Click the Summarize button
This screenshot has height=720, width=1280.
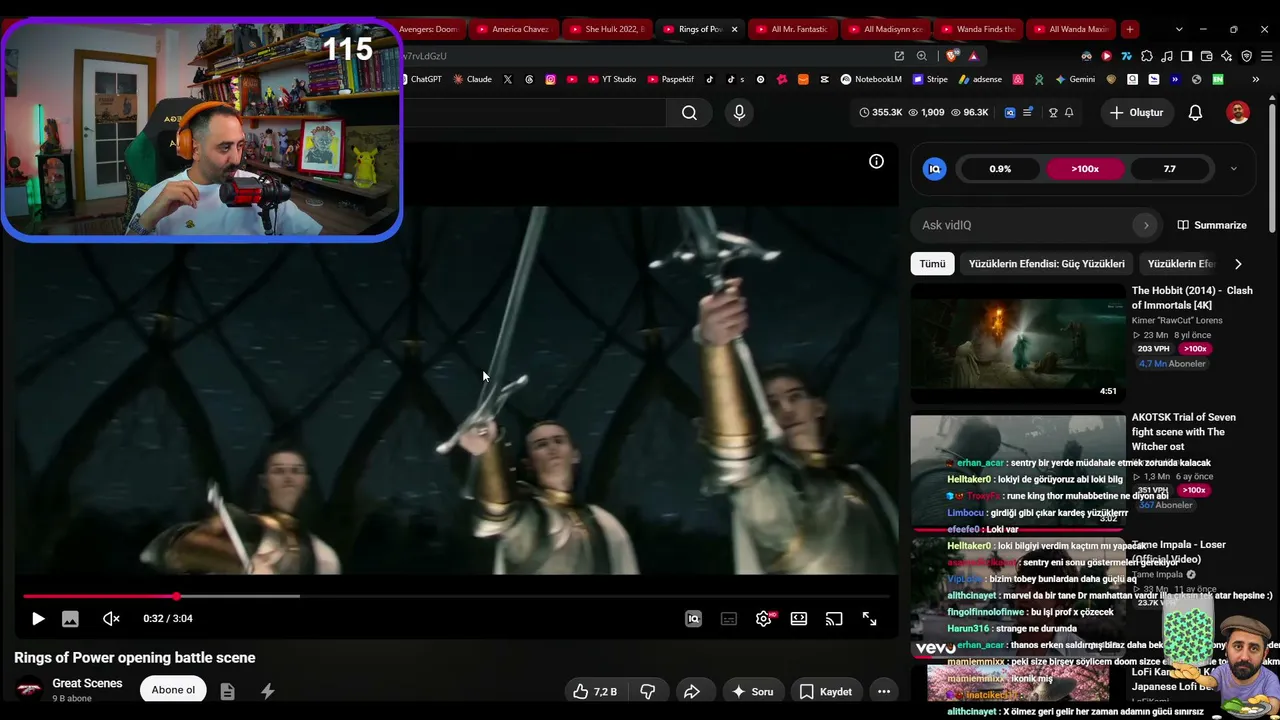(1212, 225)
